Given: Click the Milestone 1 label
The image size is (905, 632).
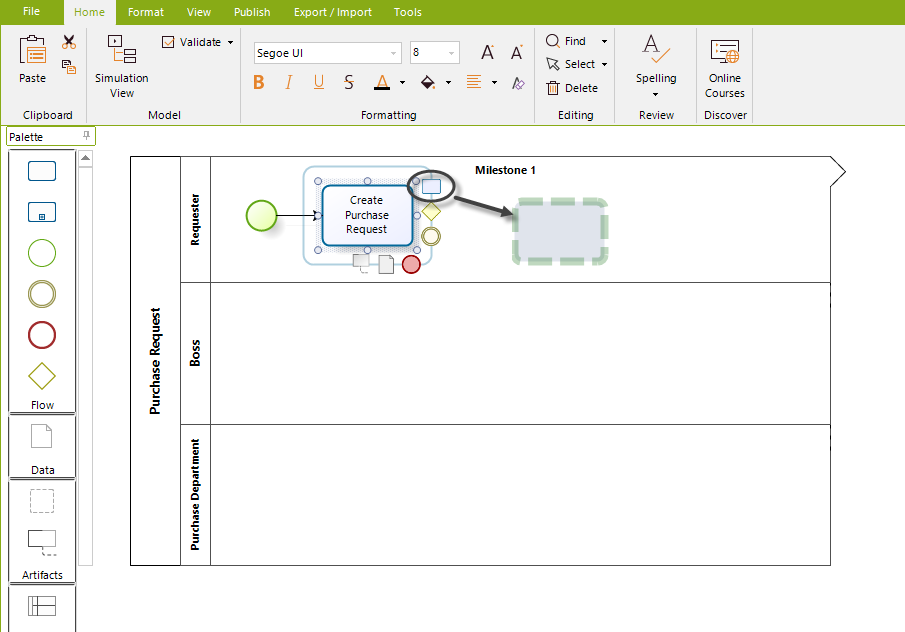Looking at the screenshot, I should pos(506,170).
